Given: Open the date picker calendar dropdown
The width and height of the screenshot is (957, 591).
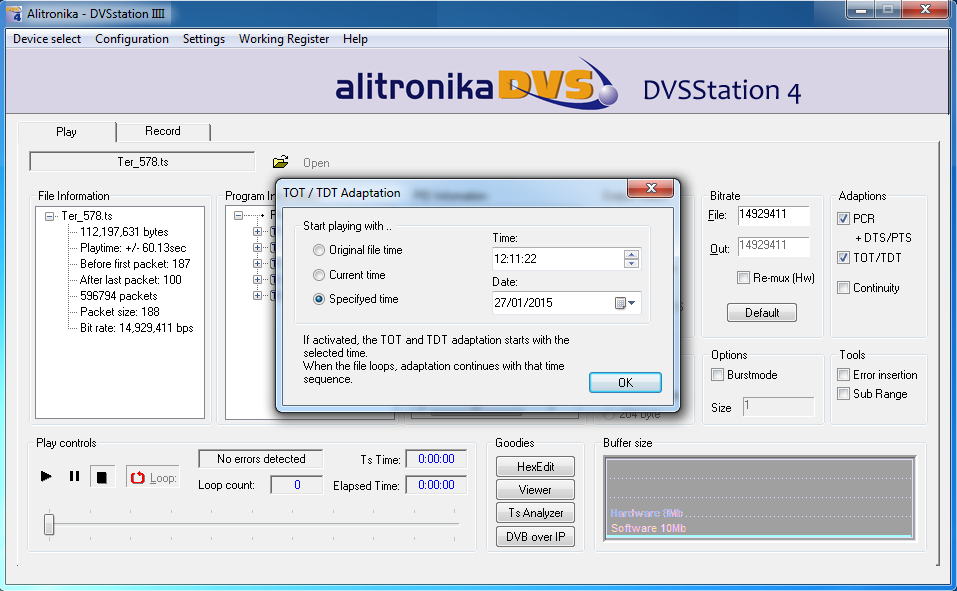Looking at the screenshot, I should [626, 303].
